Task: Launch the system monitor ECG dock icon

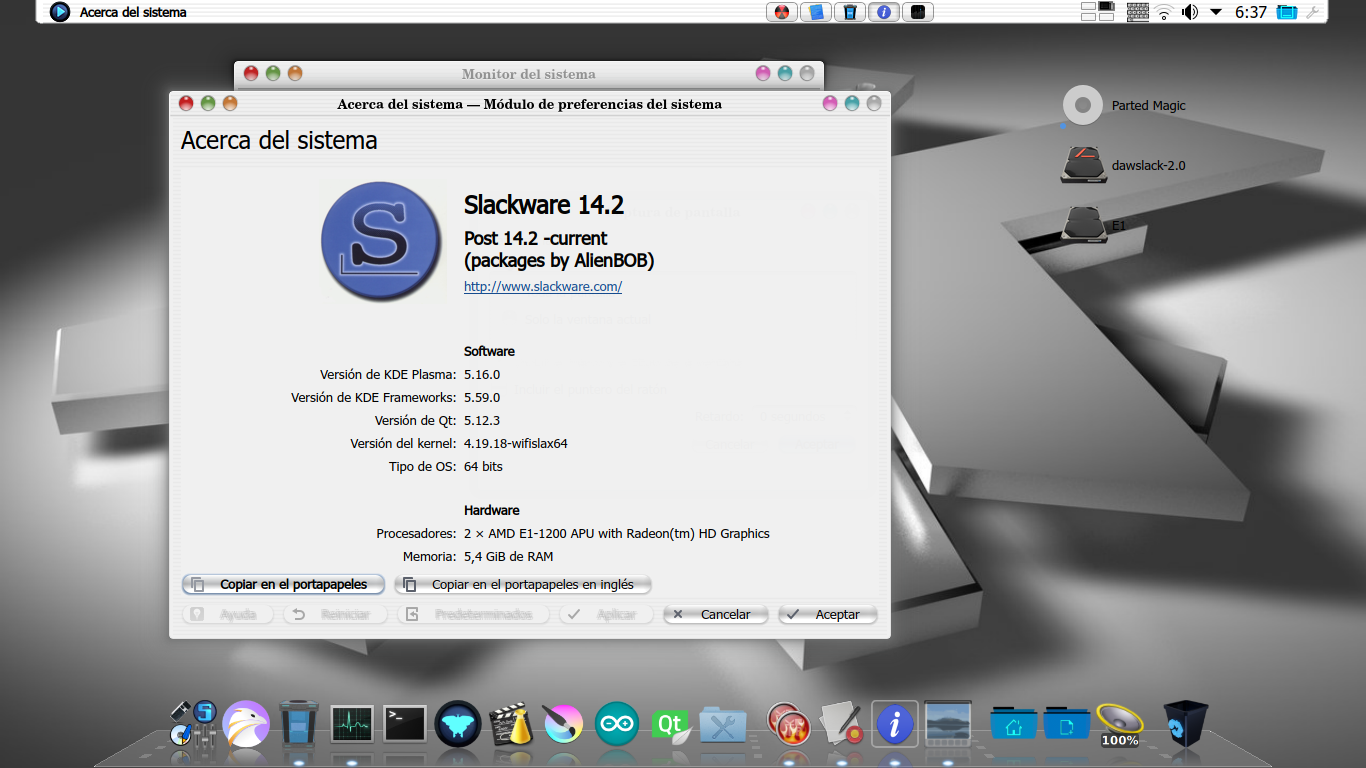Action: (x=352, y=724)
